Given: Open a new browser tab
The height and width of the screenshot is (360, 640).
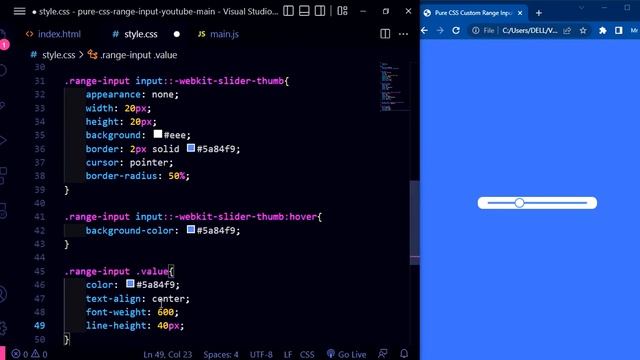Looking at the screenshot, I should point(539,13).
